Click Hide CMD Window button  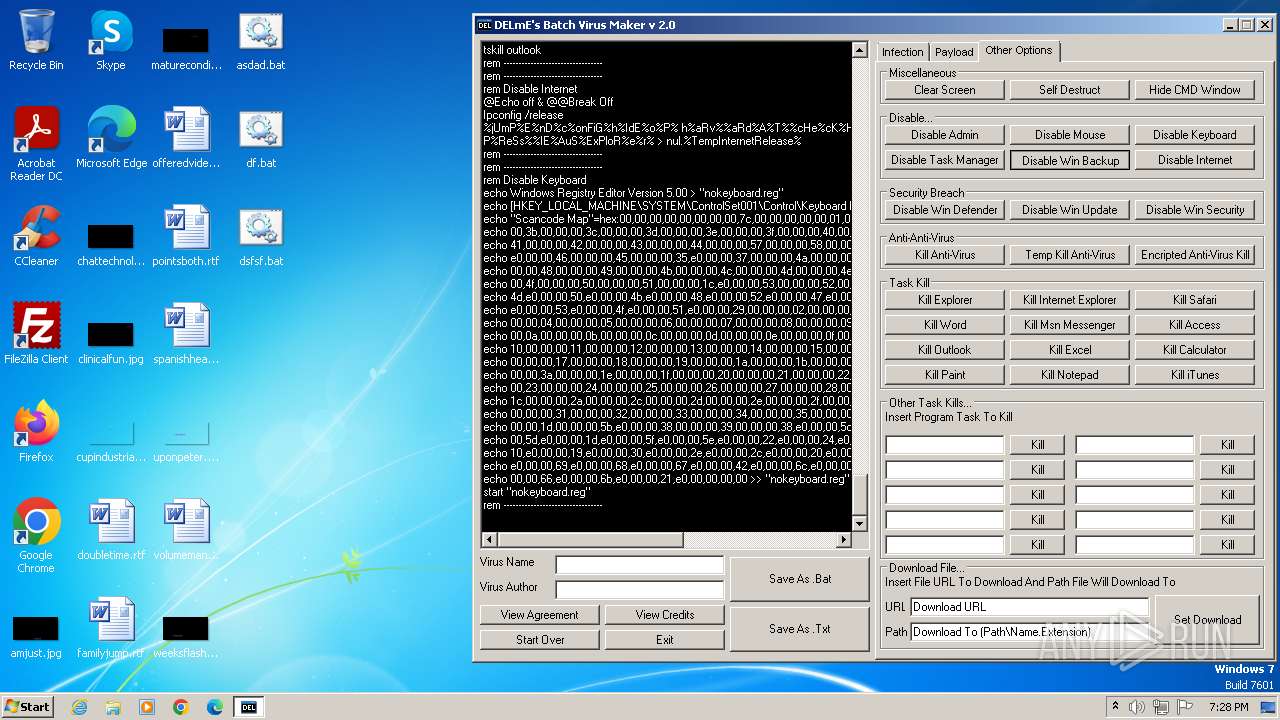tap(1194, 90)
